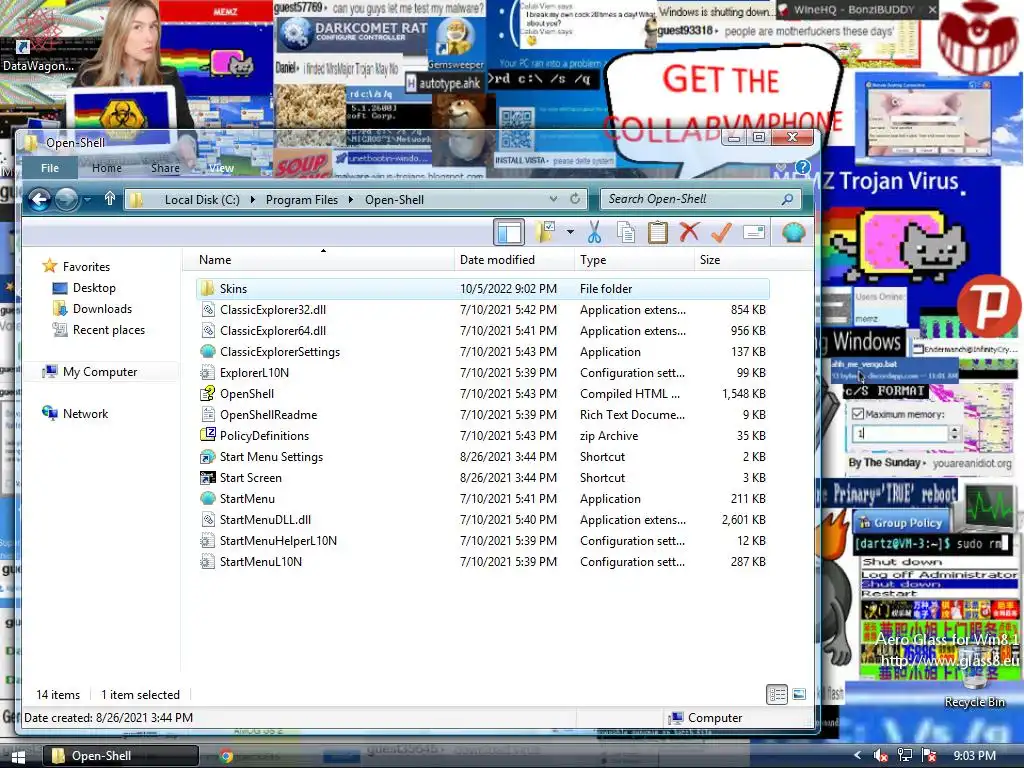The image size is (1024, 768).
Task: Click the explorer Help question mark
Action: [803, 168]
